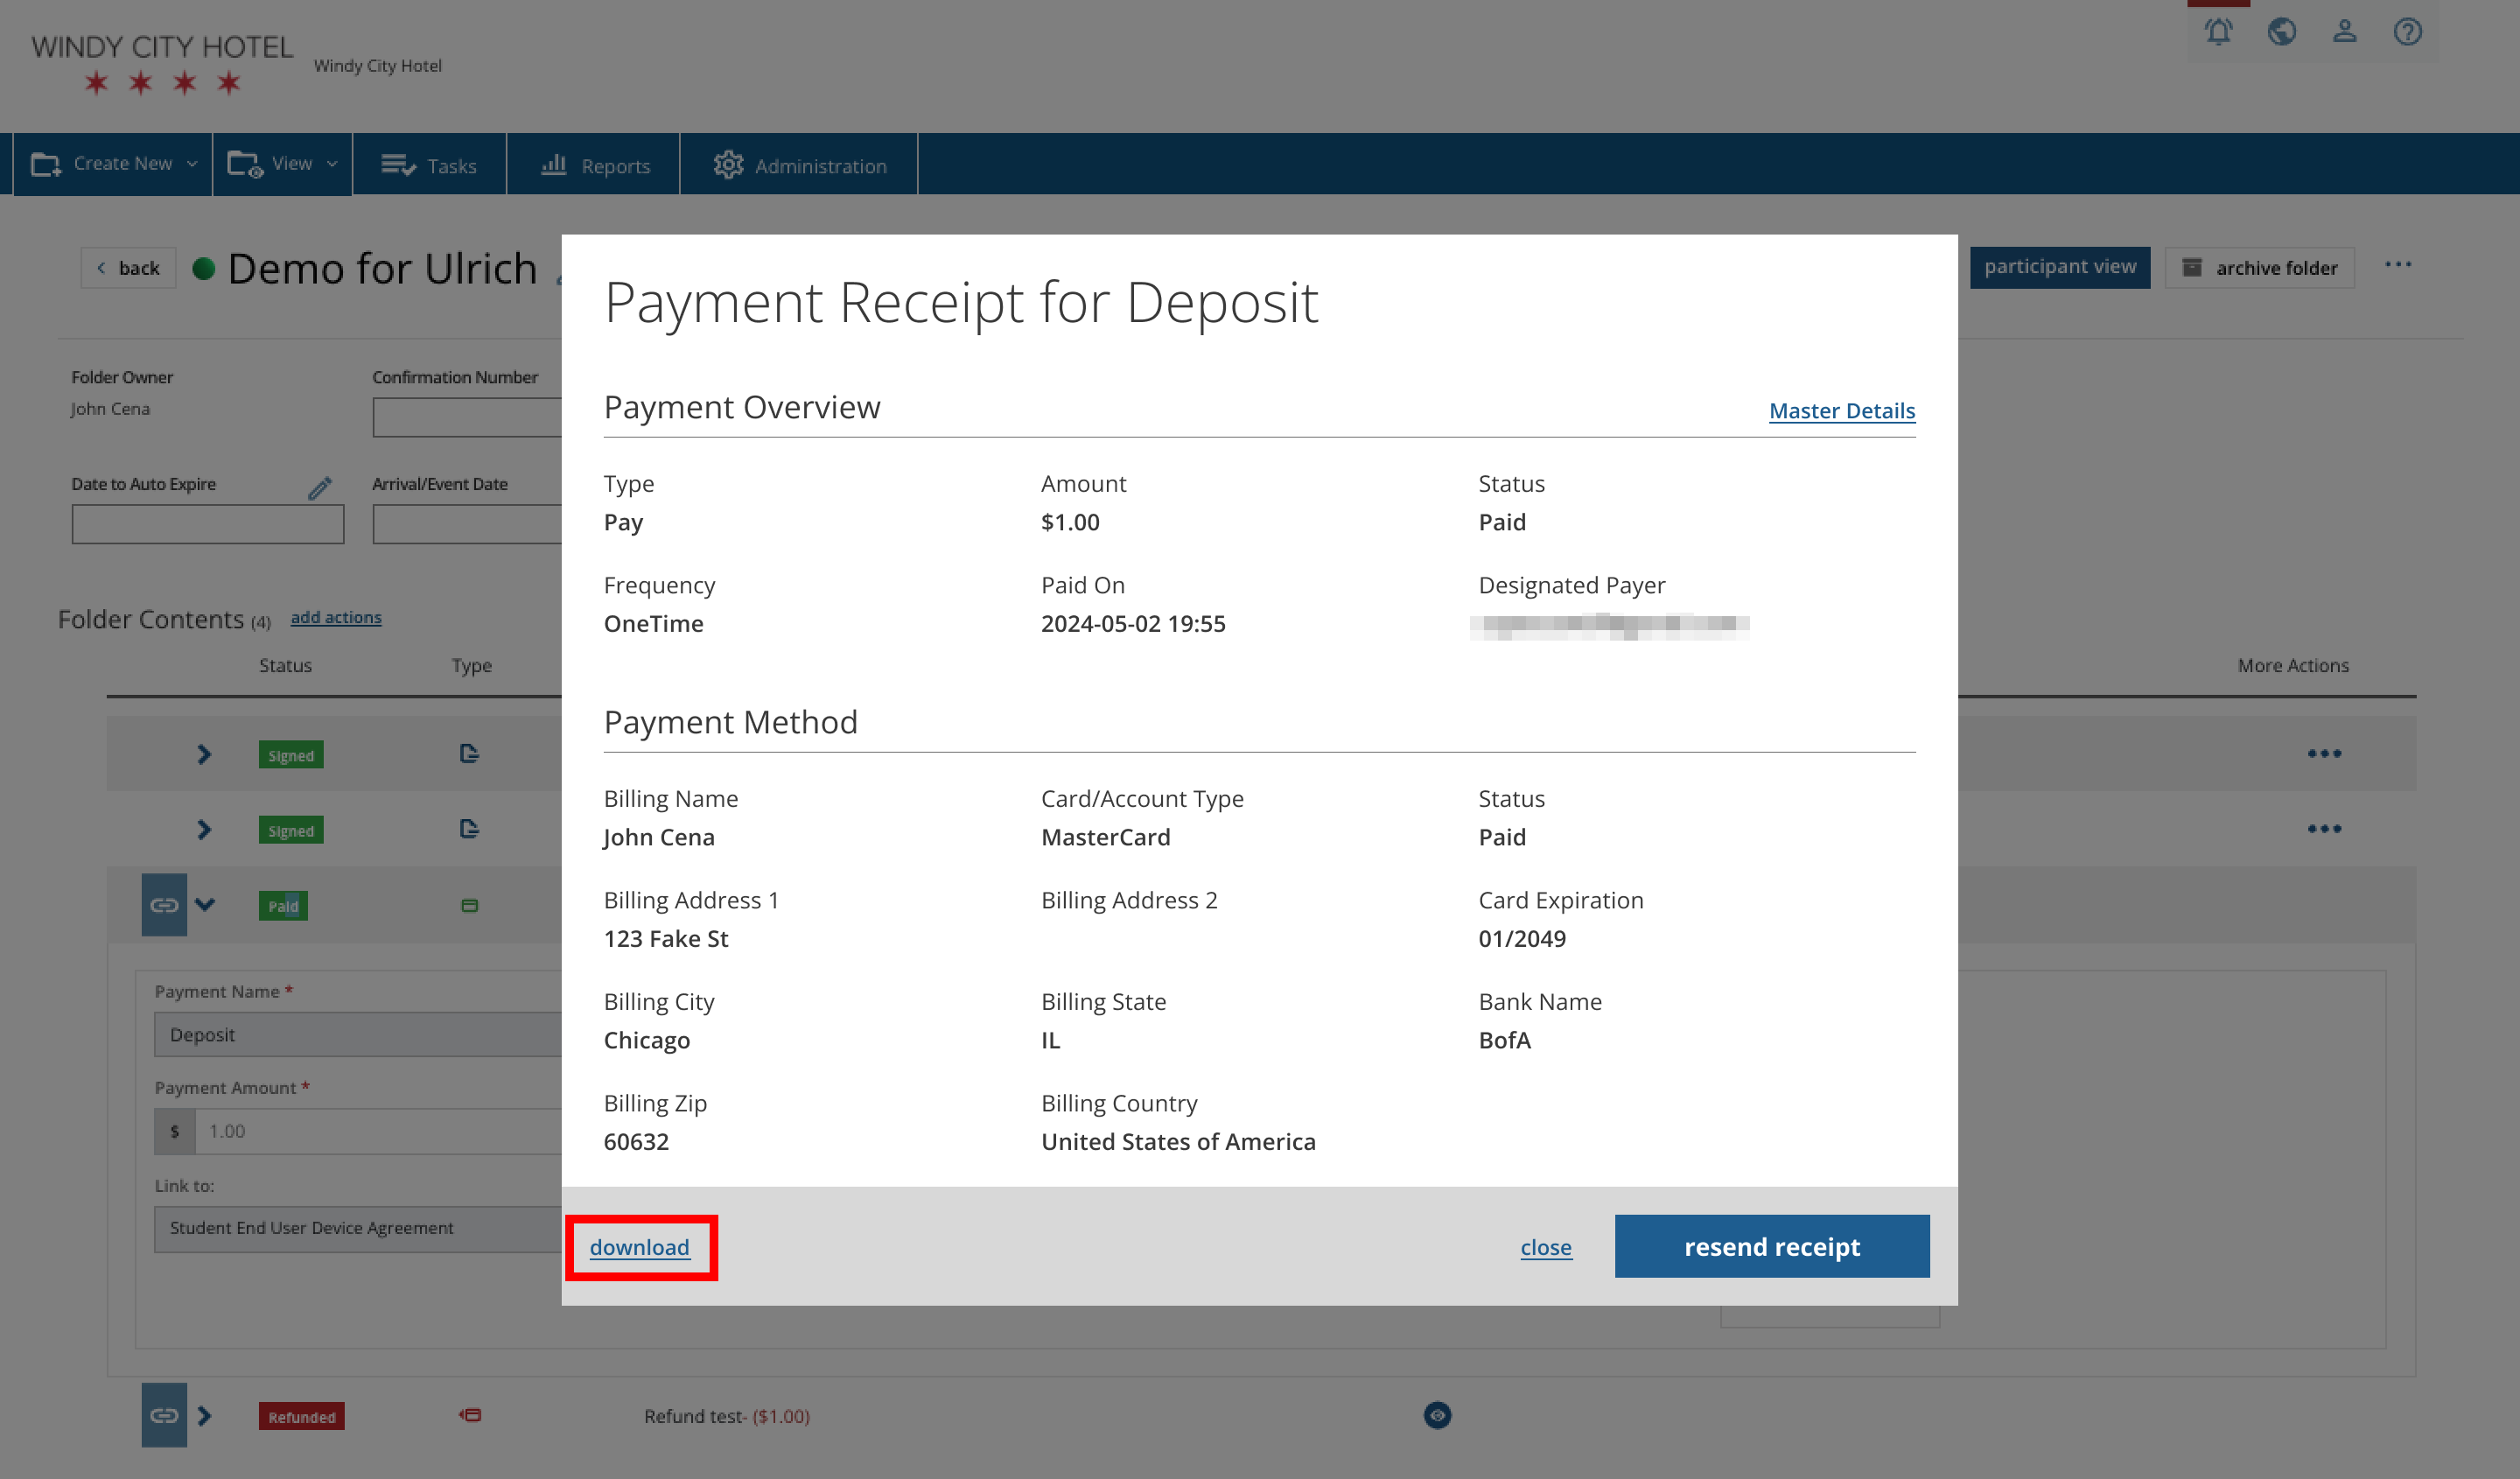
Task: Click the Windy City Hotel logo
Action: pos(162,64)
